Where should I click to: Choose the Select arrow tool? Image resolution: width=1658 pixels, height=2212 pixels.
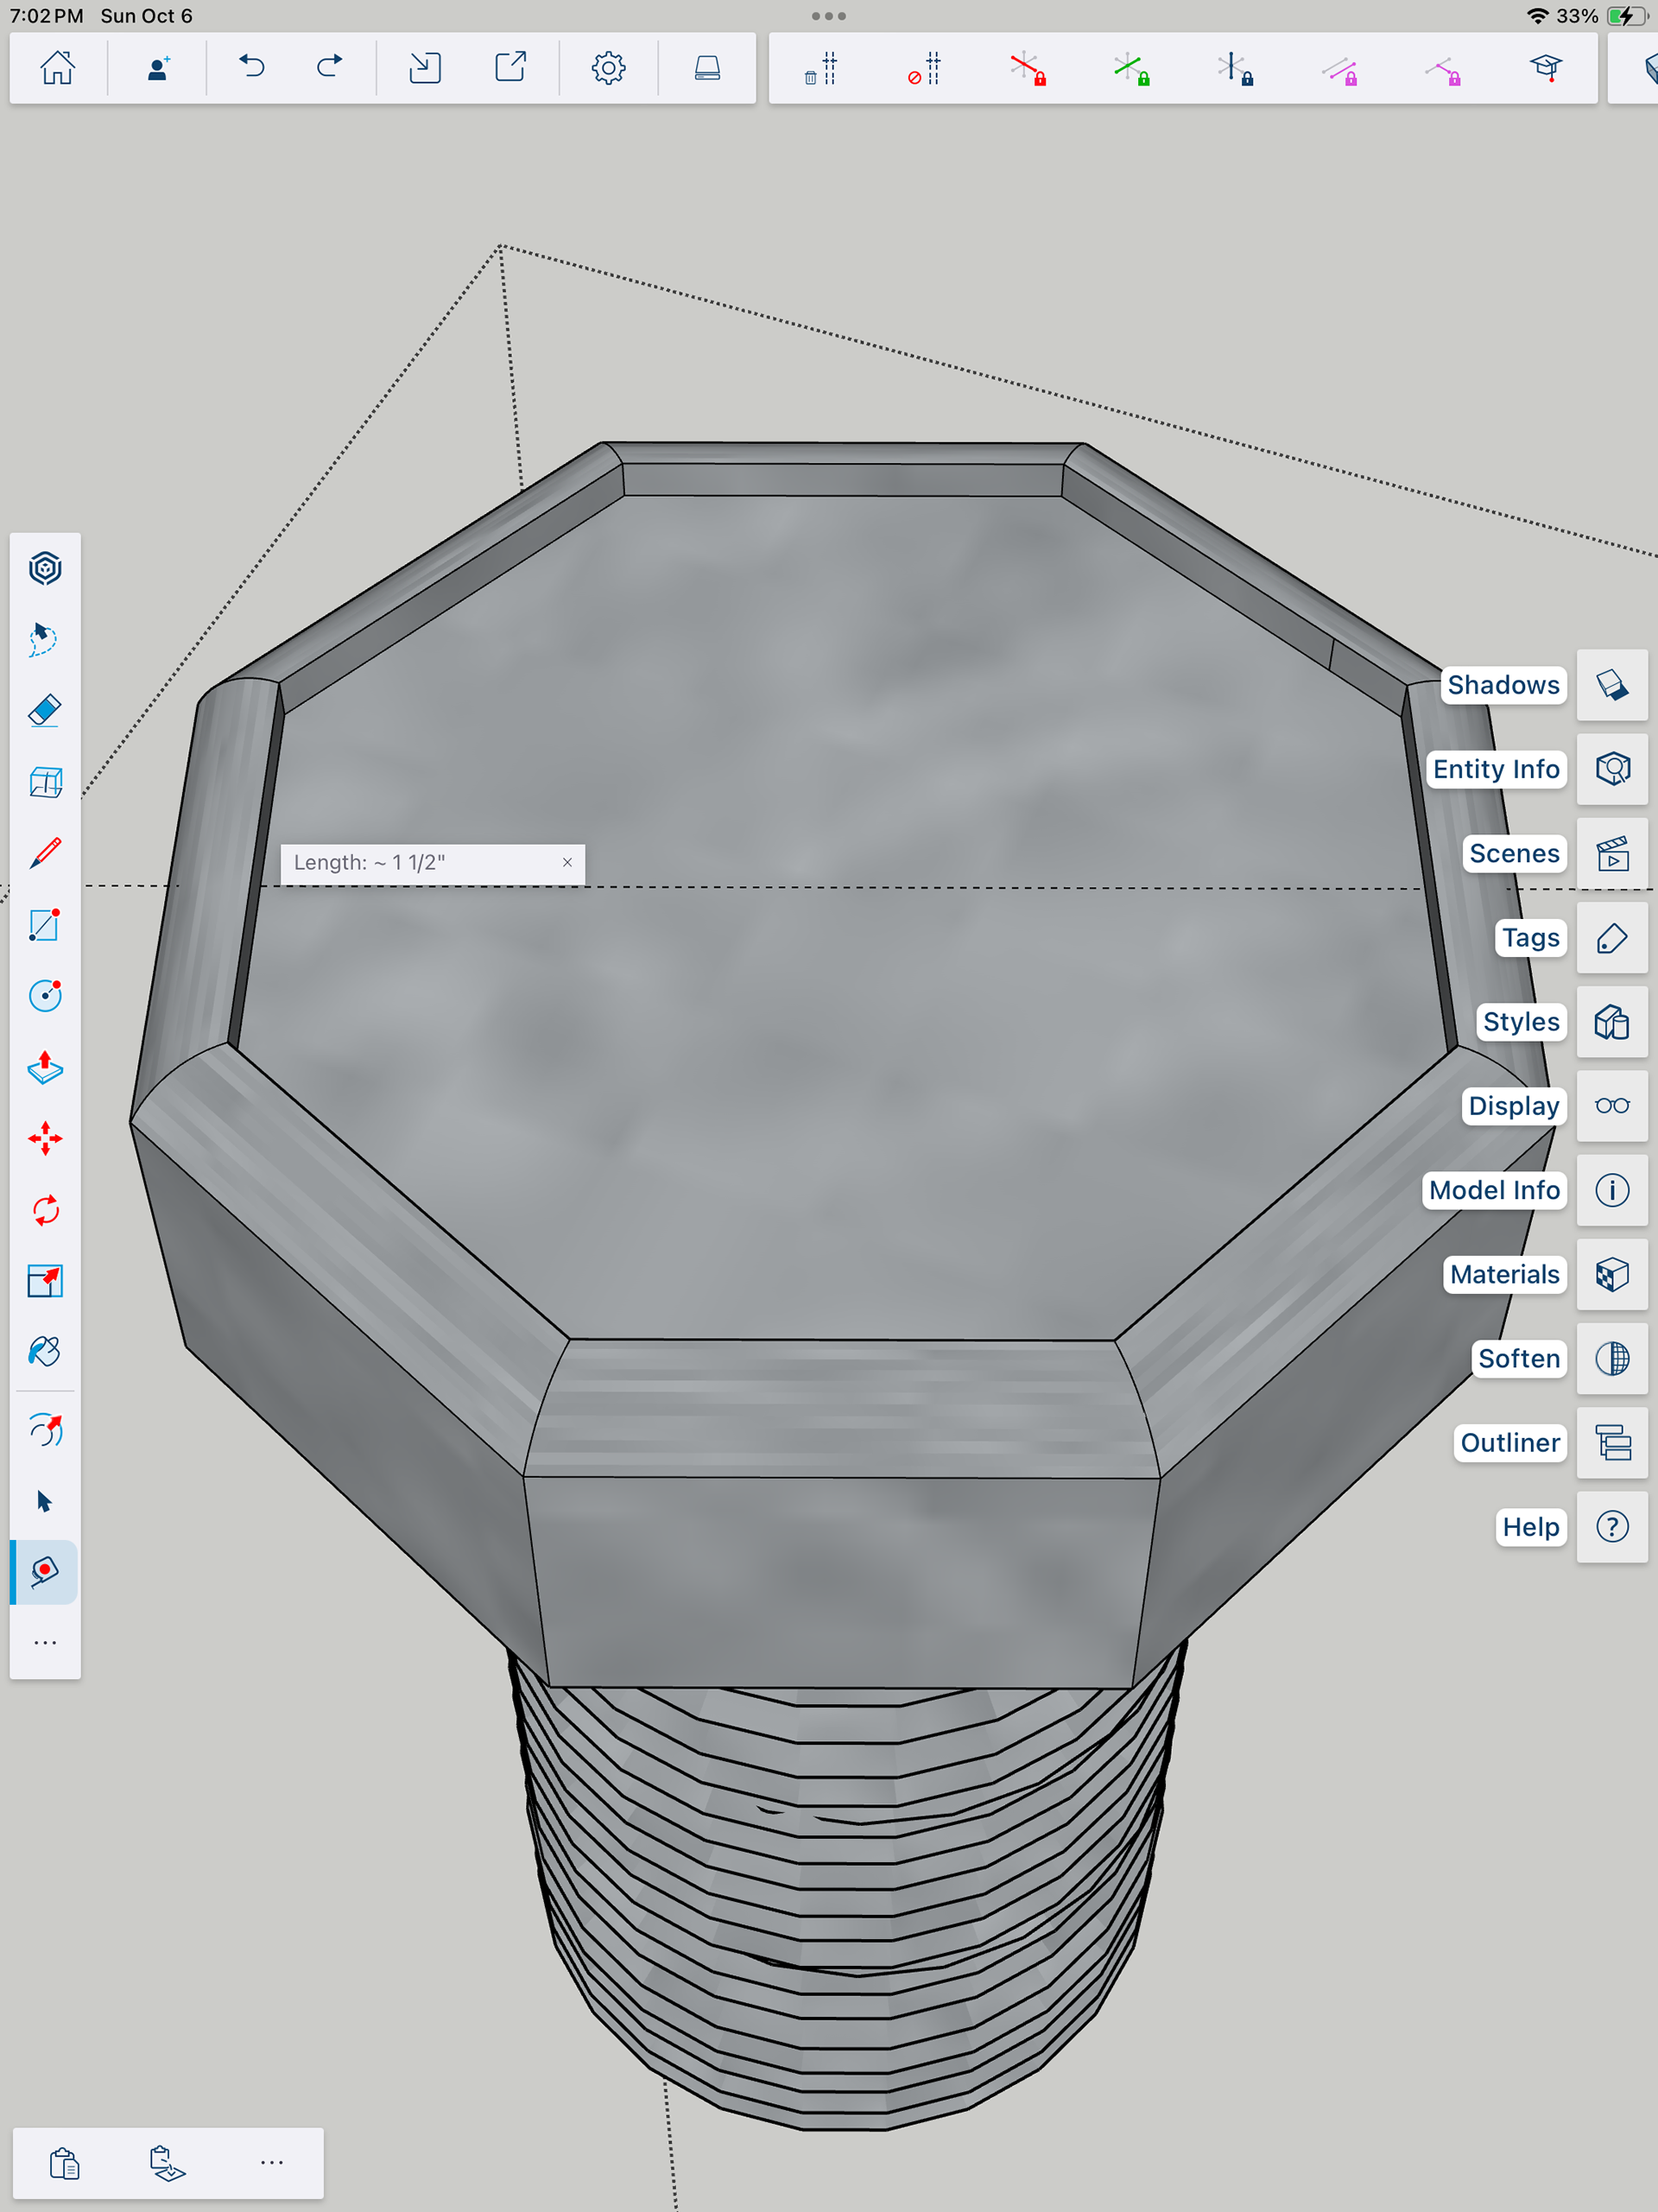45,1501
